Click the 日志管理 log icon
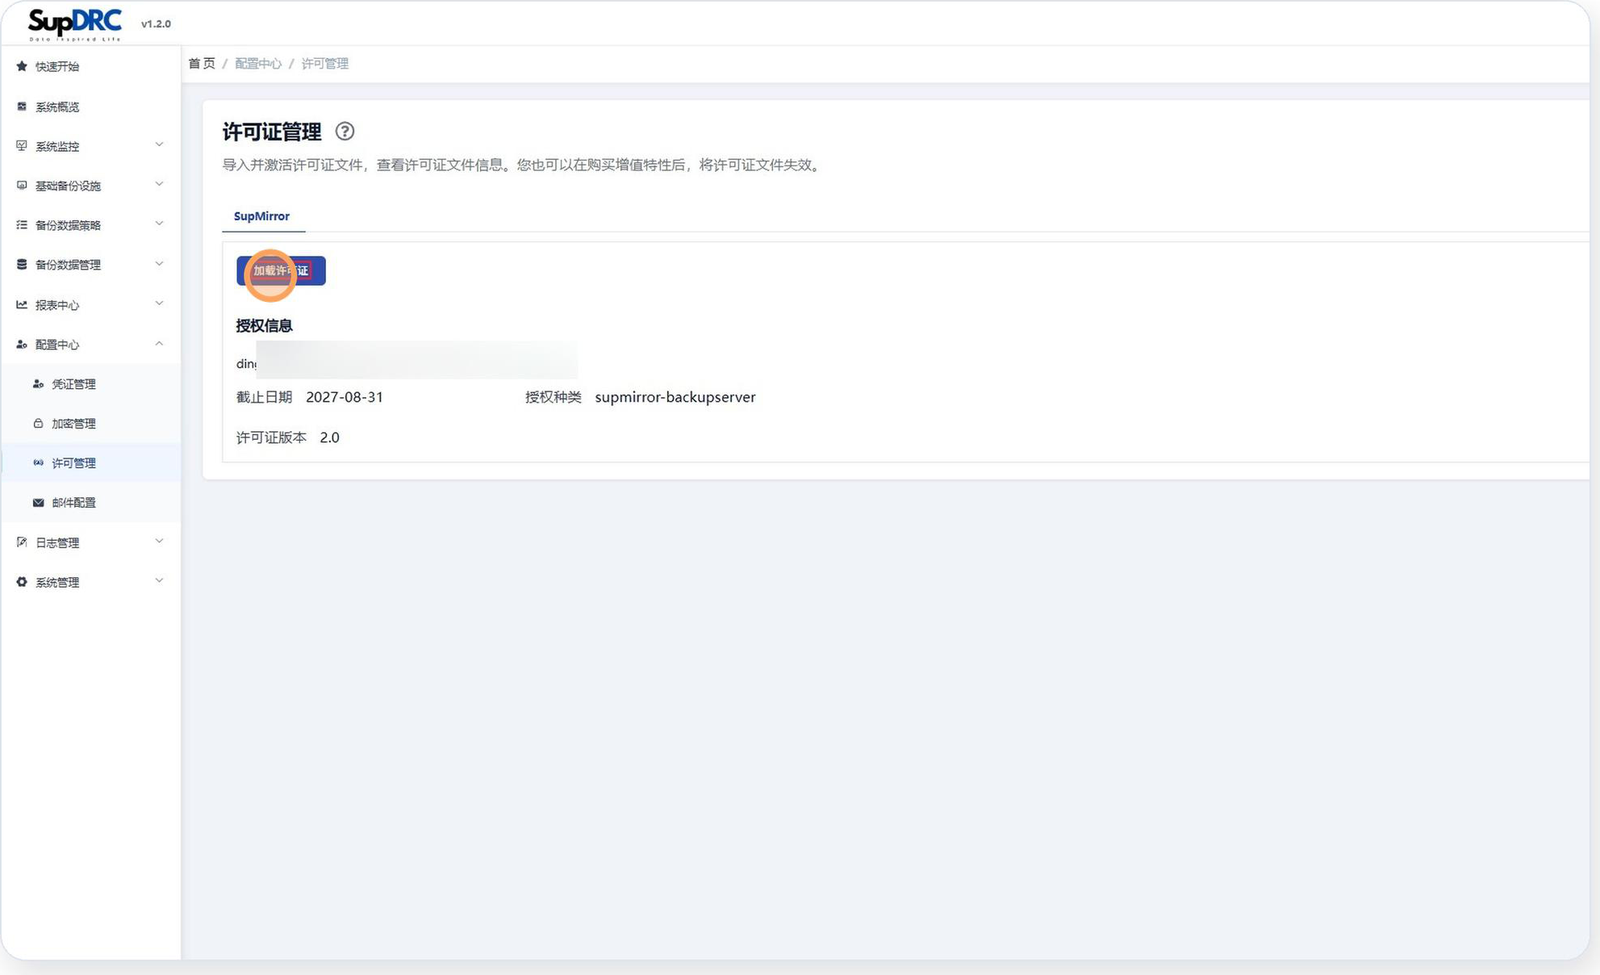Image resolution: width=1600 pixels, height=975 pixels. point(22,543)
